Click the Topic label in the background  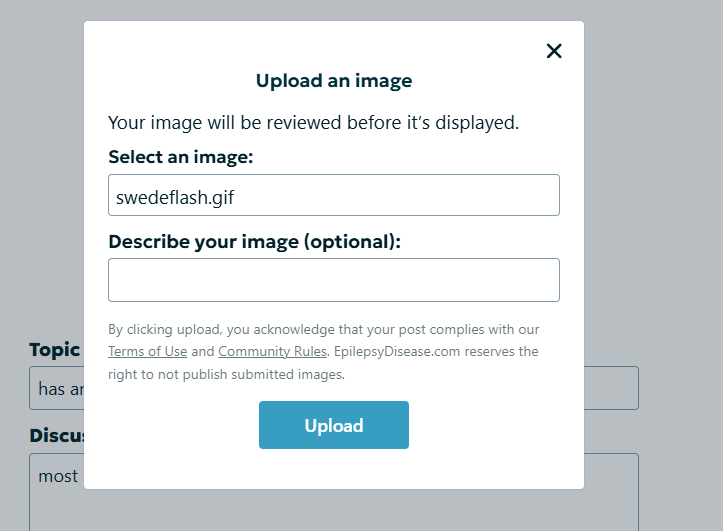pyautogui.click(x=55, y=350)
